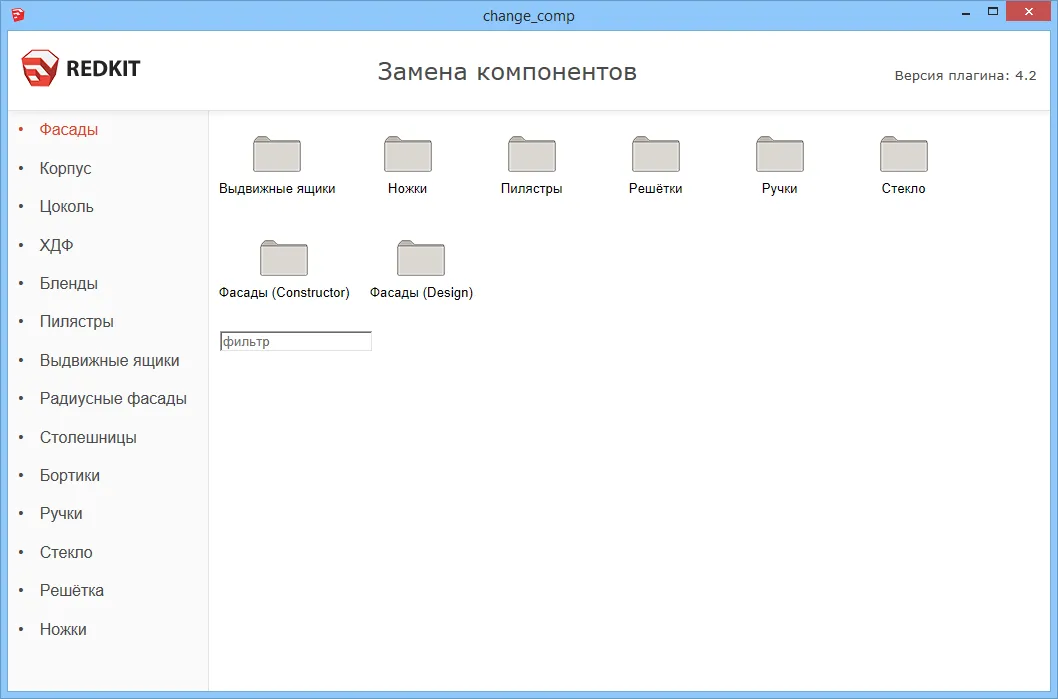This screenshot has height=699, width=1058.
Task: Open the Ручки folder icon
Action: pos(780,155)
